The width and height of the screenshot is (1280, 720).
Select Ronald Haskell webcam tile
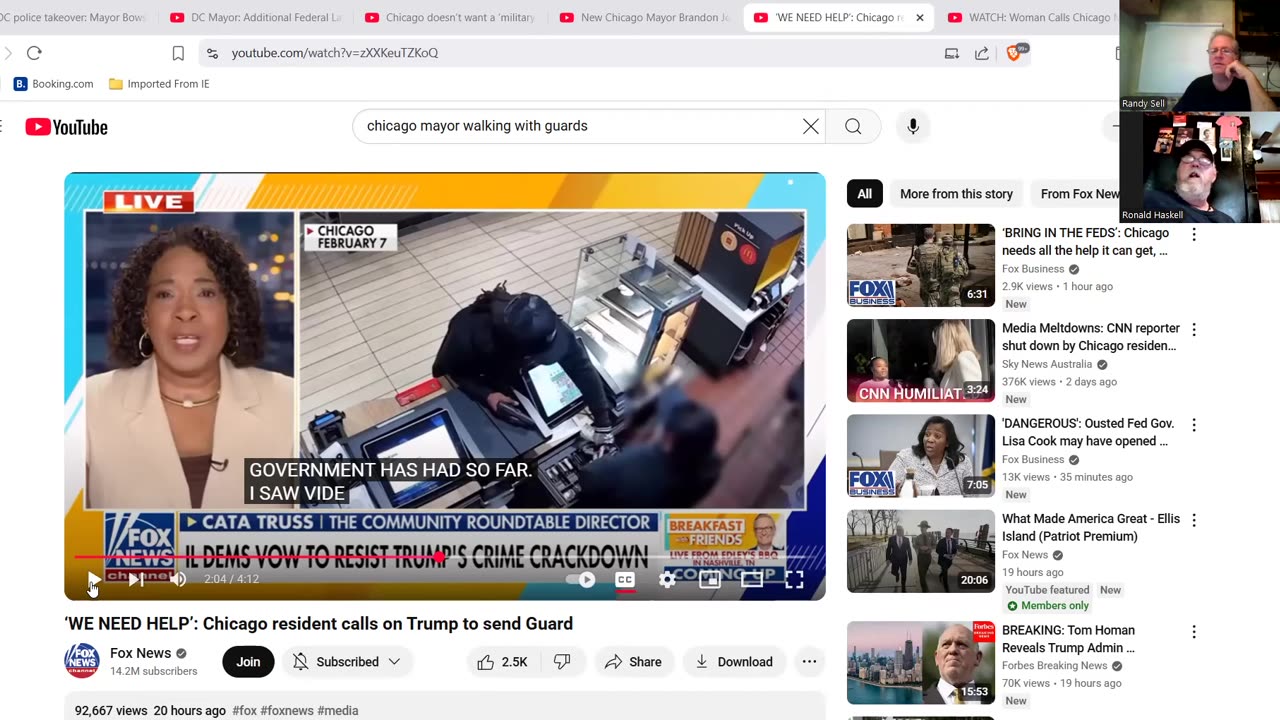(1200, 167)
